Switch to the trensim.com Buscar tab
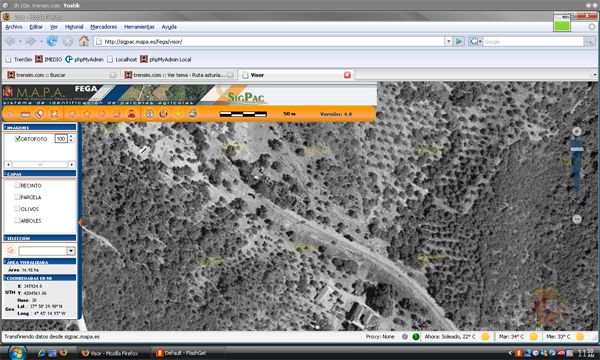Screen dimensions: 600x360 (x=62, y=75)
